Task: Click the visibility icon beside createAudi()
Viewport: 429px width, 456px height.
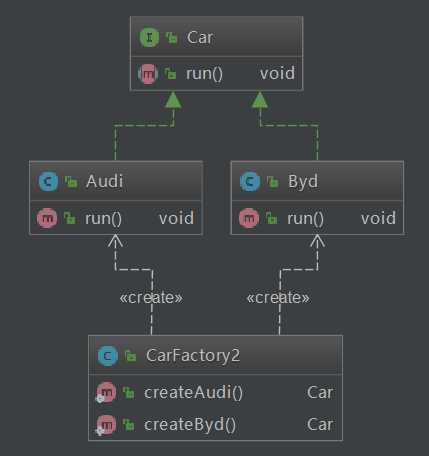Action: click(x=128, y=393)
